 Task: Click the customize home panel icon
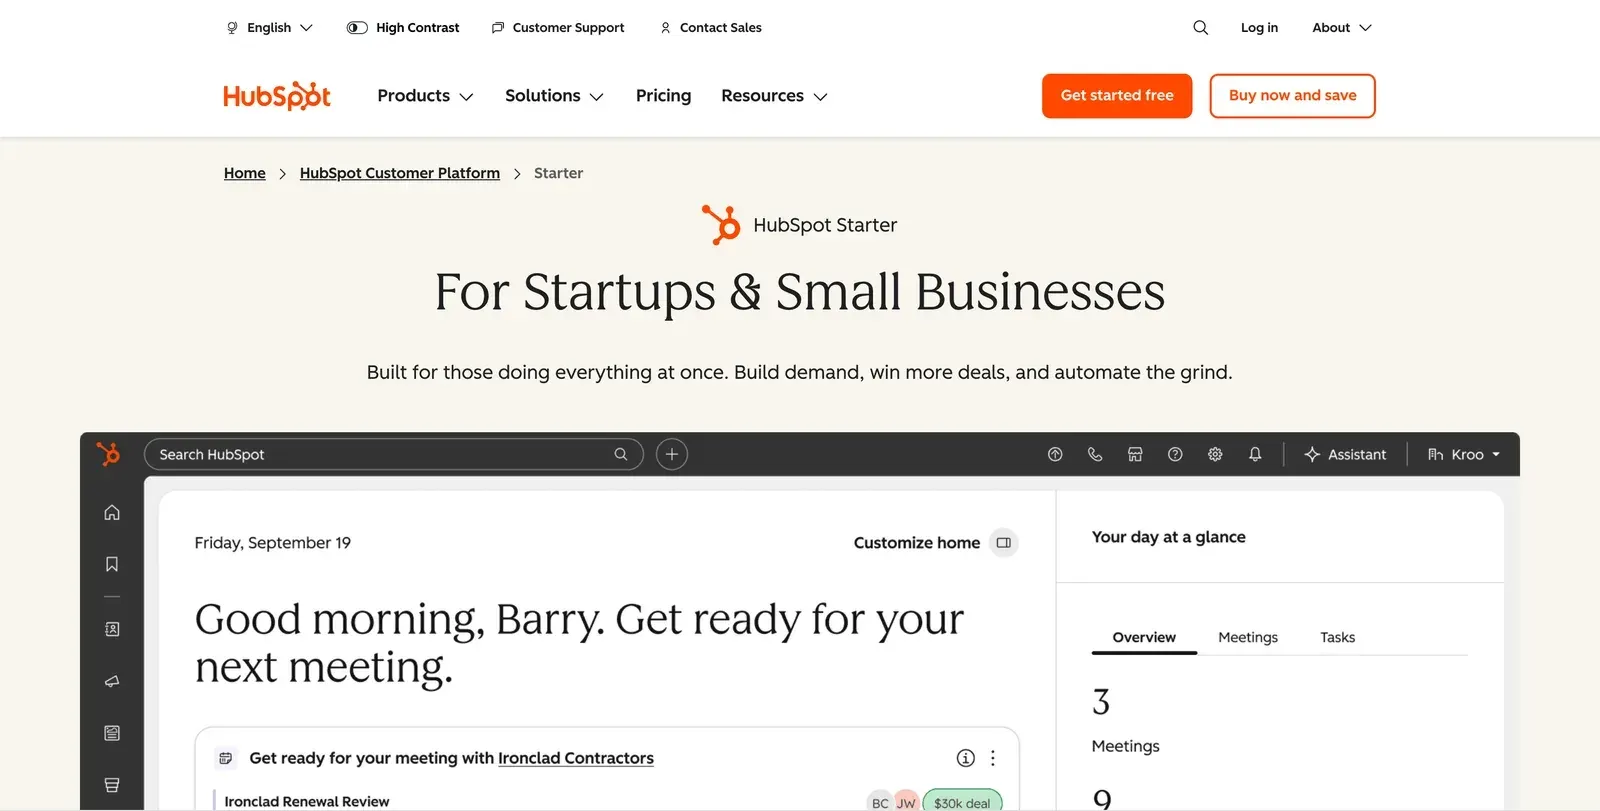(1004, 543)
